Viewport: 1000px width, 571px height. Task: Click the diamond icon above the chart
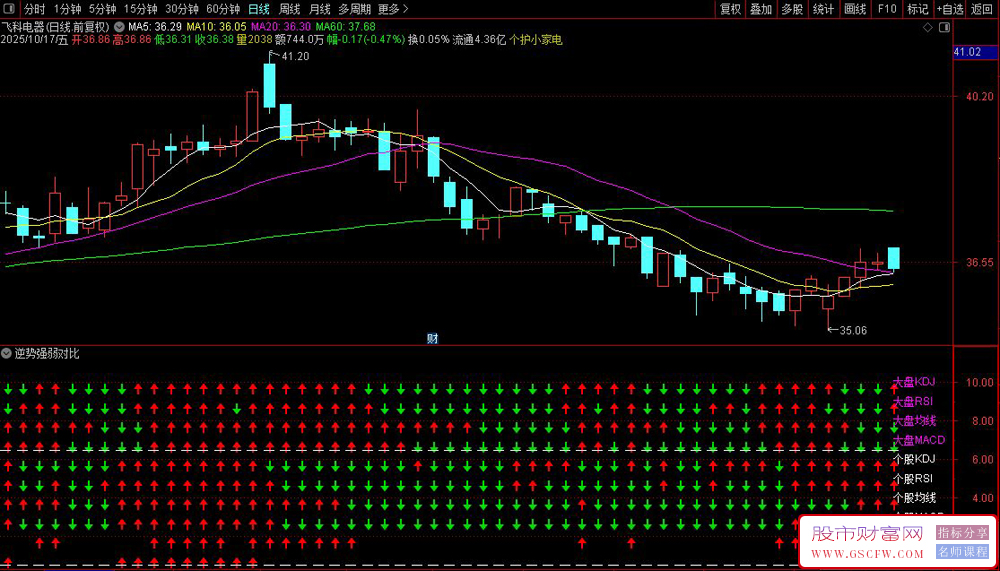(928, 27)
